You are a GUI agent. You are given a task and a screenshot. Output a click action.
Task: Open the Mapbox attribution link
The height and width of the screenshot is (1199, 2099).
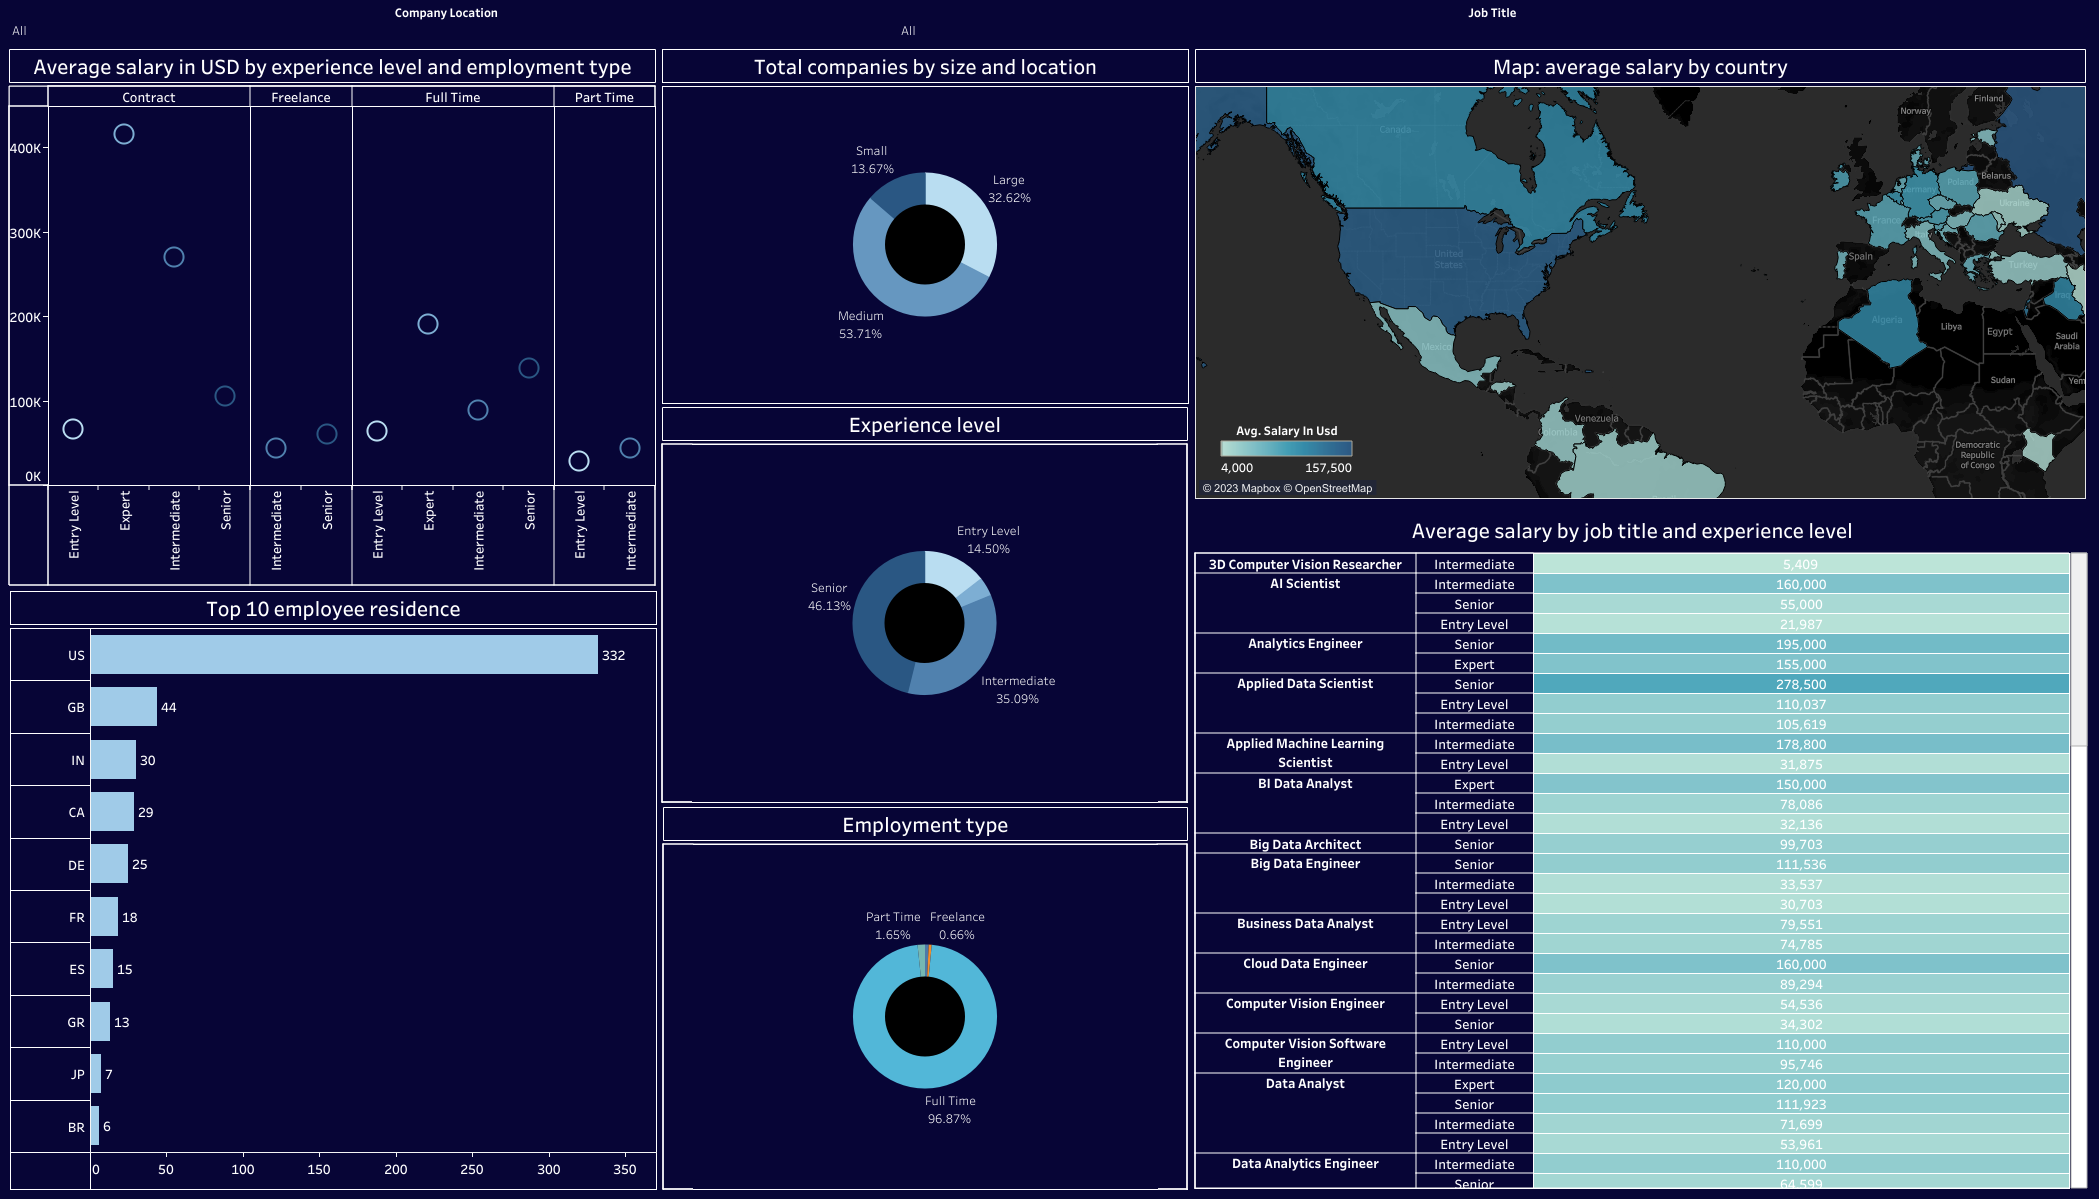tap(1260, 489)
